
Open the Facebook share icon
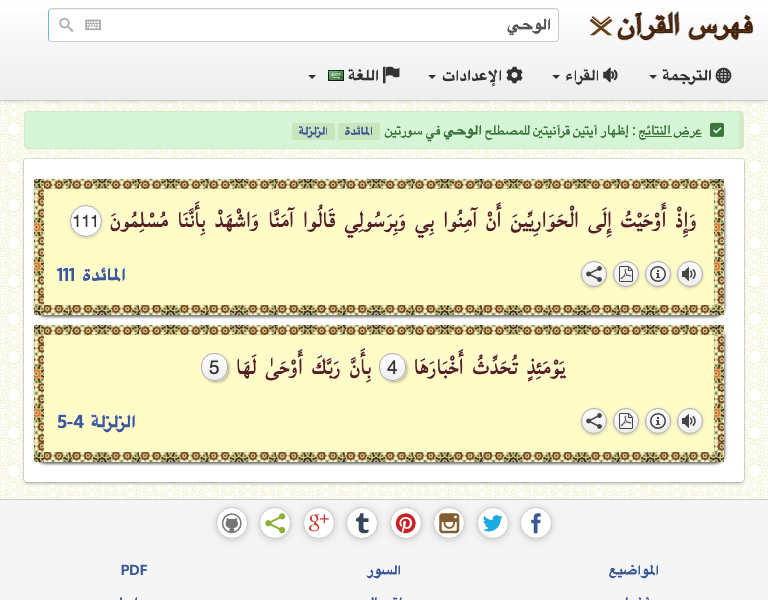point(536,523)
